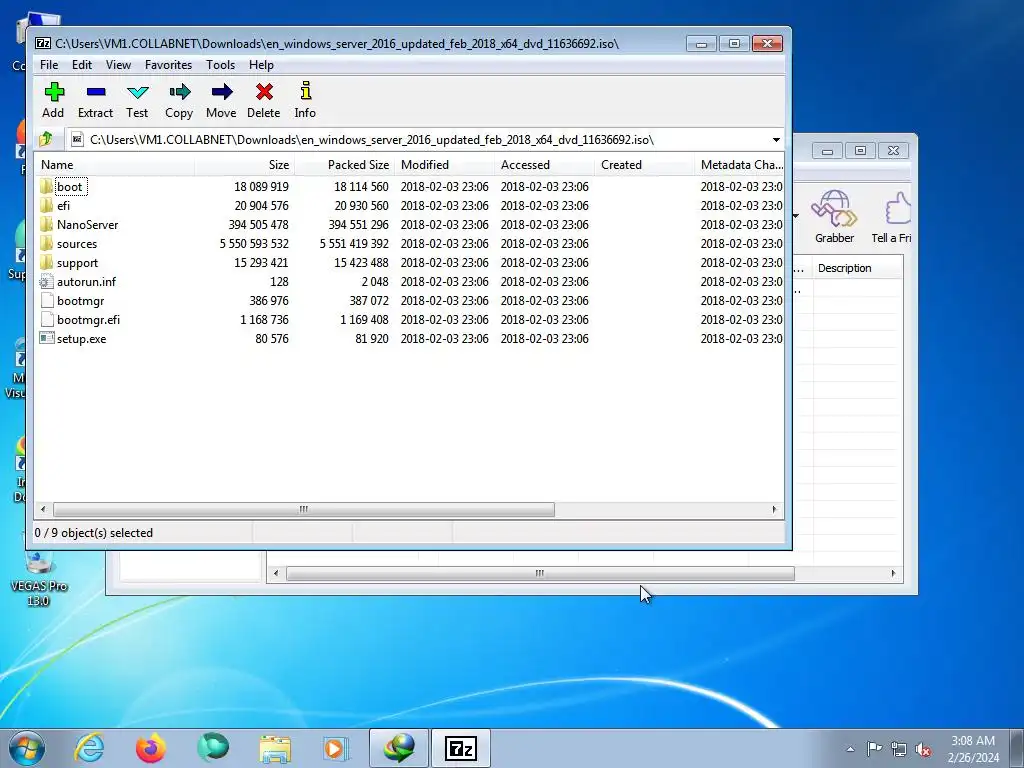Sort by Metadata Changed column header
Viewport: 1024px width, 768px height.
pos(739,165)
